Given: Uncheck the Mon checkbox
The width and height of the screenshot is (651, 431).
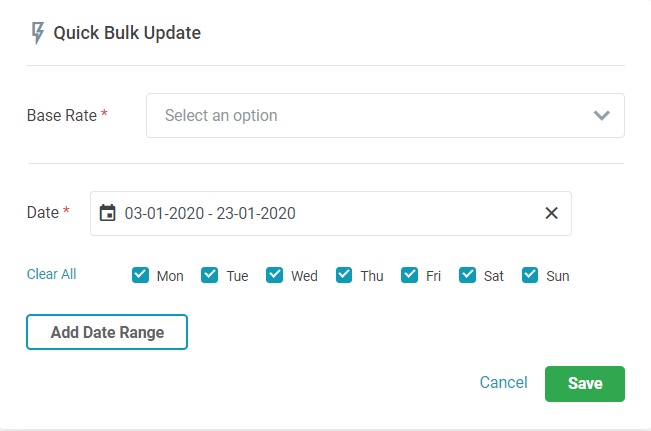Looking at the screenshot, I should [141, 275].
